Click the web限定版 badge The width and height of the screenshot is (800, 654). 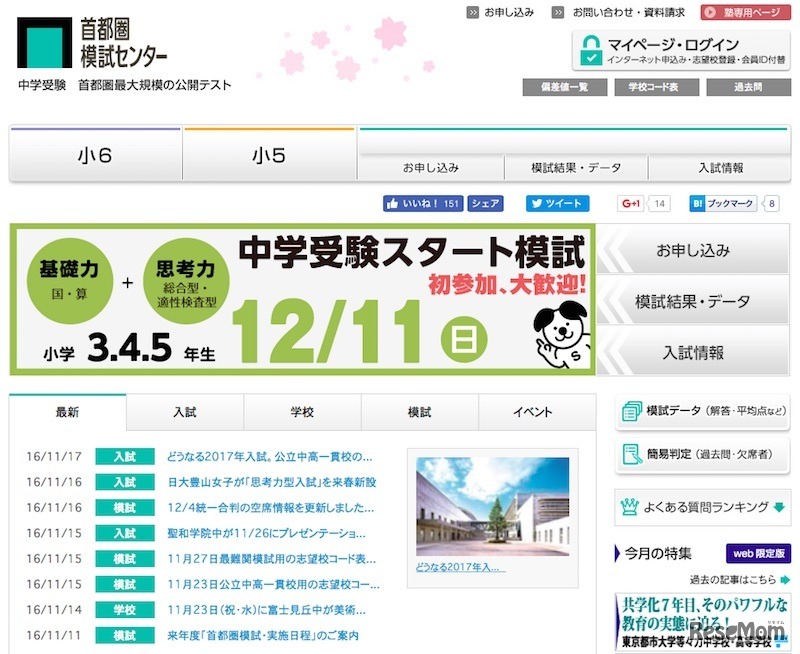pos(758,553)
